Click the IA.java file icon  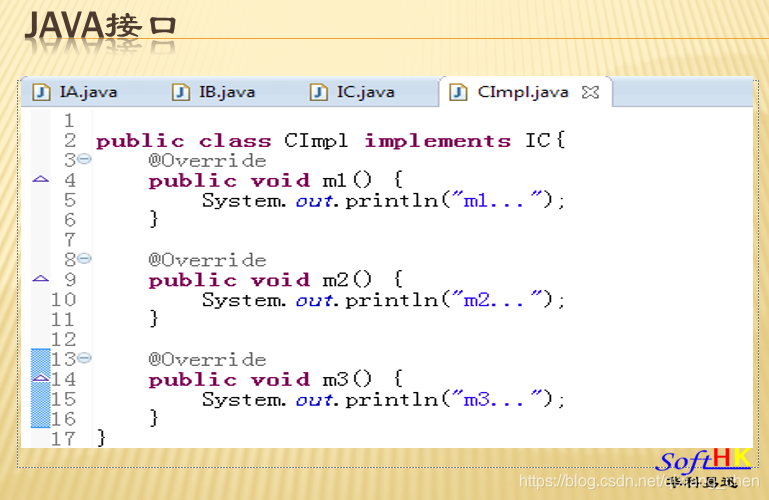pyautogui.click(x=41, y=92)
